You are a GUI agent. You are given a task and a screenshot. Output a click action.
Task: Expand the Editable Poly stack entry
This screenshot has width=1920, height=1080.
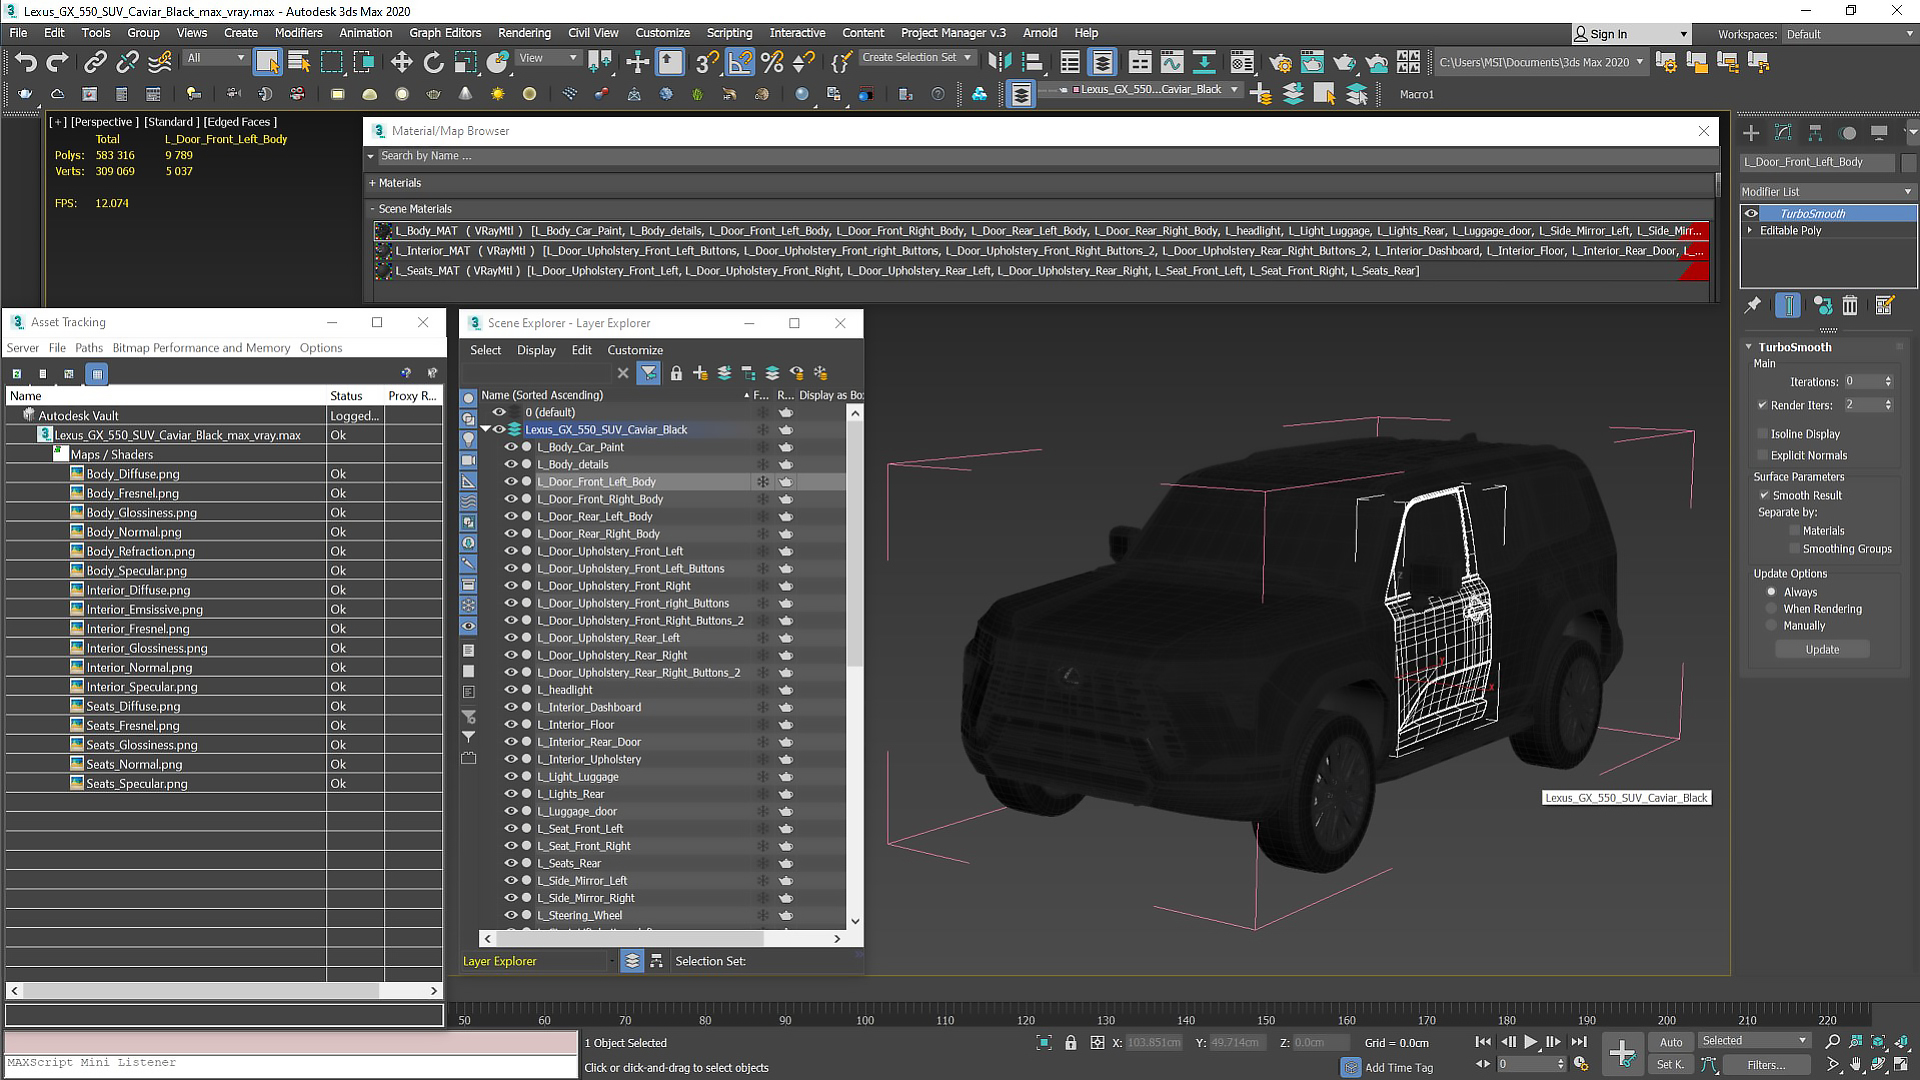1750,231
